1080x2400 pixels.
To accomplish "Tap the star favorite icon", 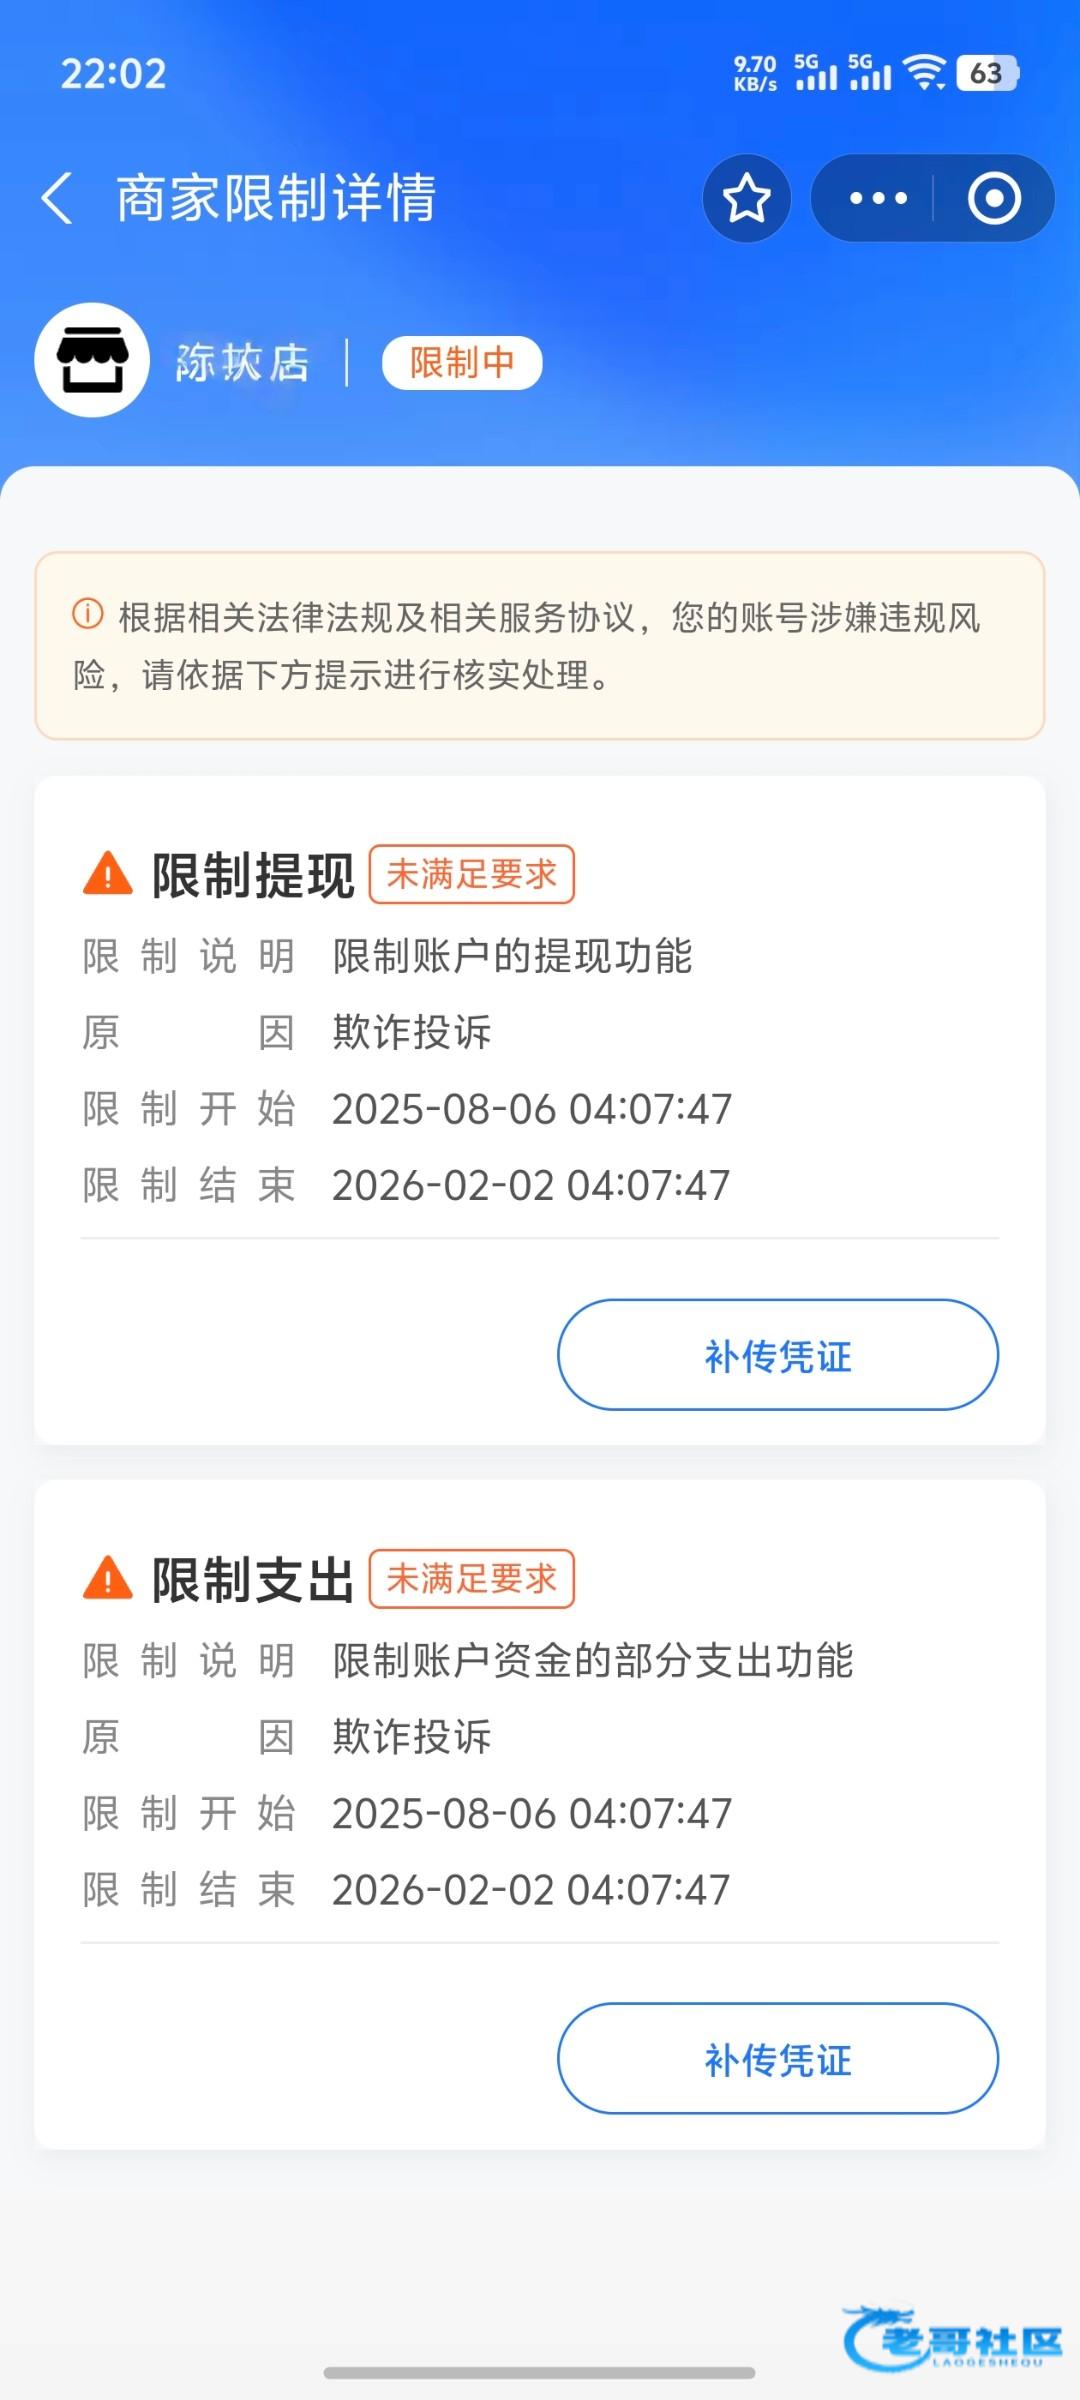I will (x=746, y=198).
